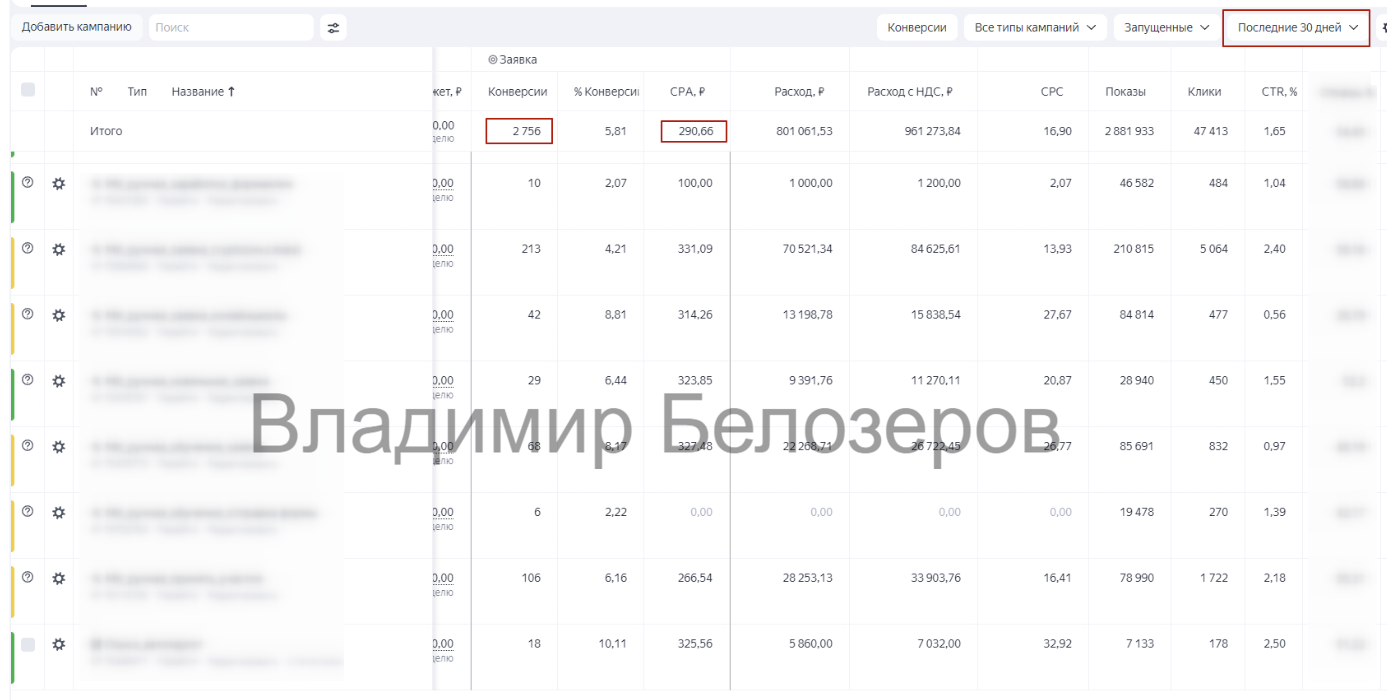Open settings gear for row with 42 conversions

(x=58, y=315)
